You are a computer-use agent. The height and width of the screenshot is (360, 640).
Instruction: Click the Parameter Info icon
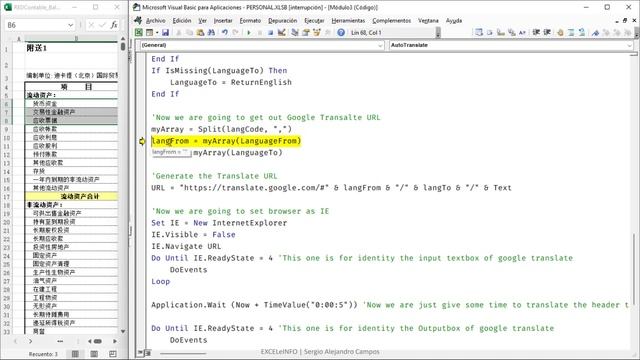512,32
